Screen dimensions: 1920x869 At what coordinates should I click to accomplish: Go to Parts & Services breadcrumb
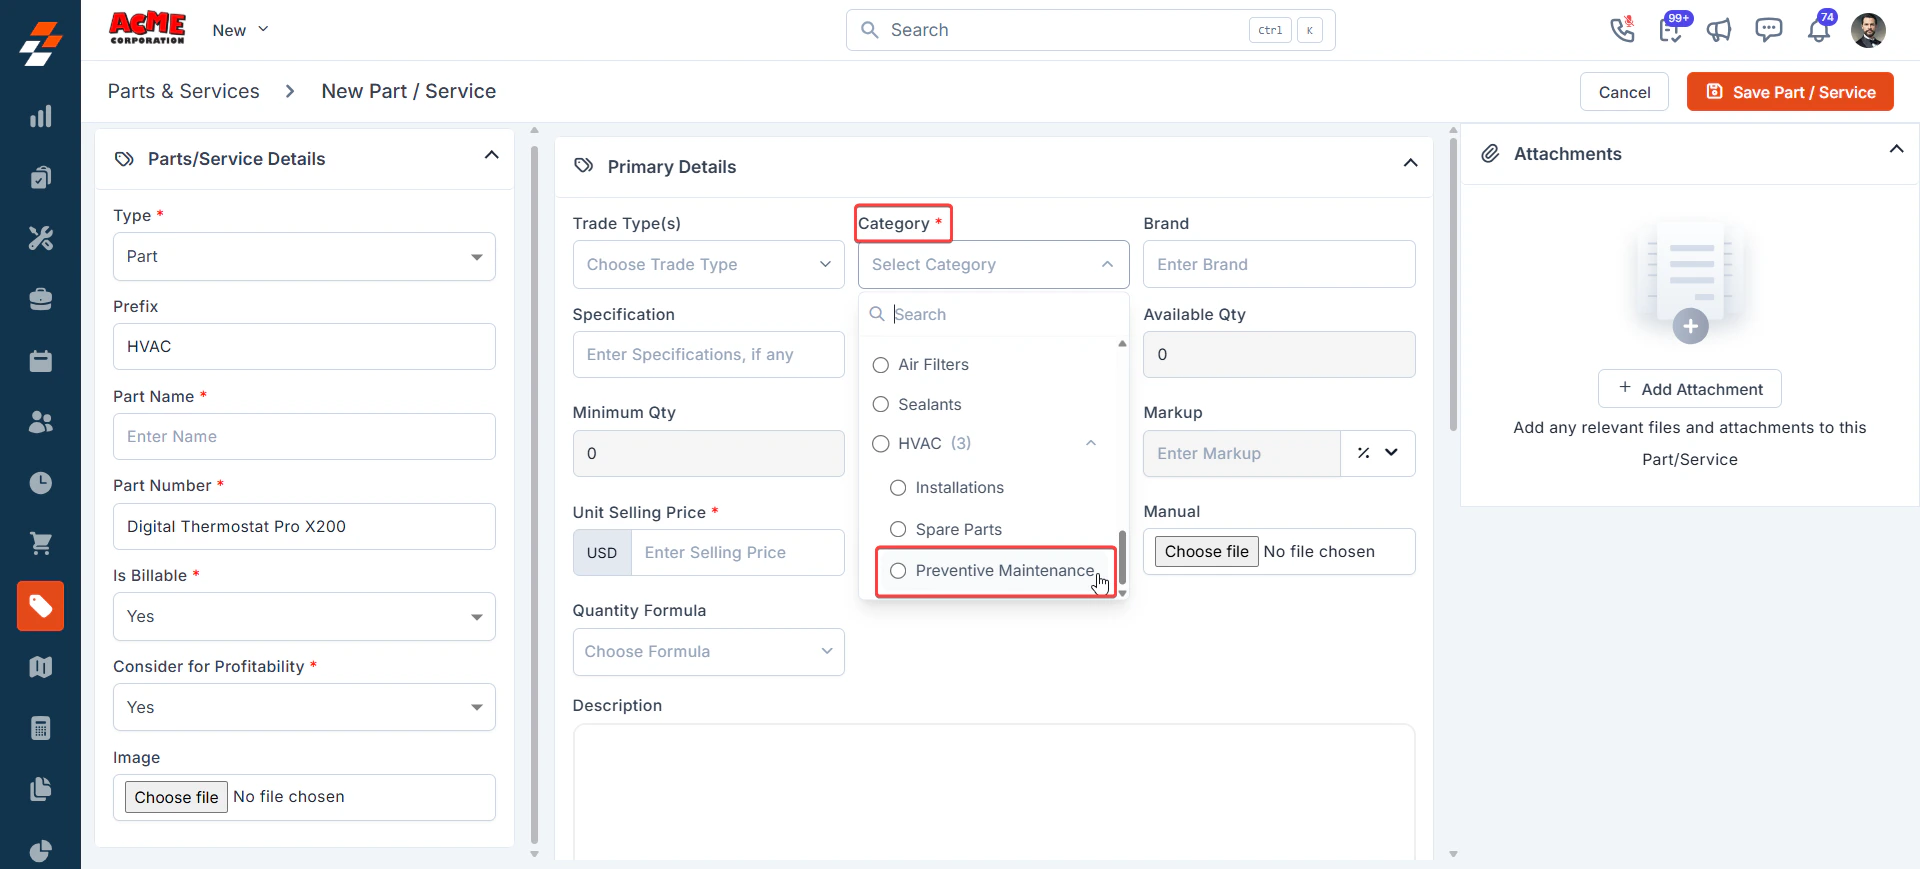click(184, 91)
